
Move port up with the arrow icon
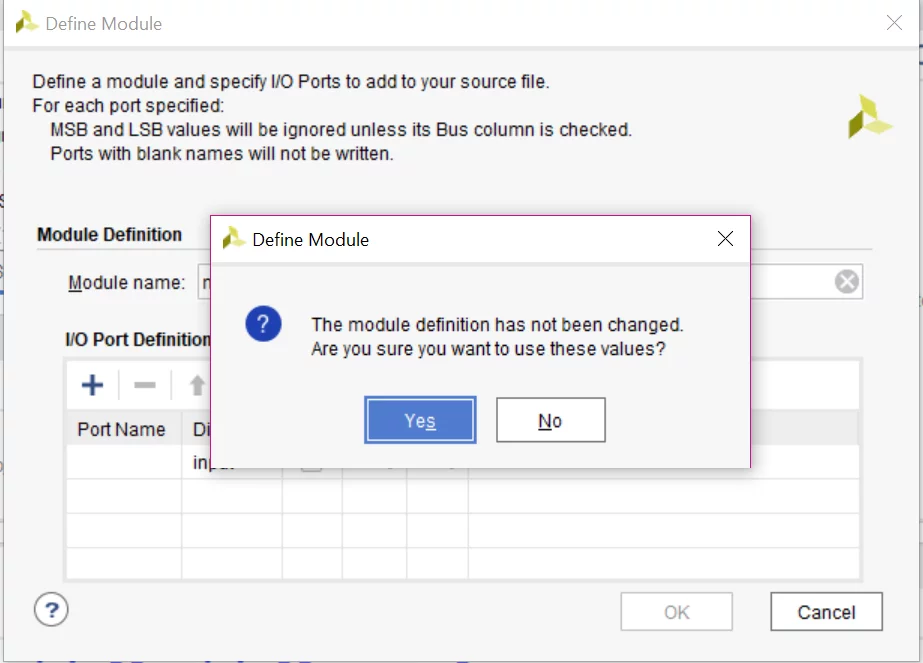197,385
